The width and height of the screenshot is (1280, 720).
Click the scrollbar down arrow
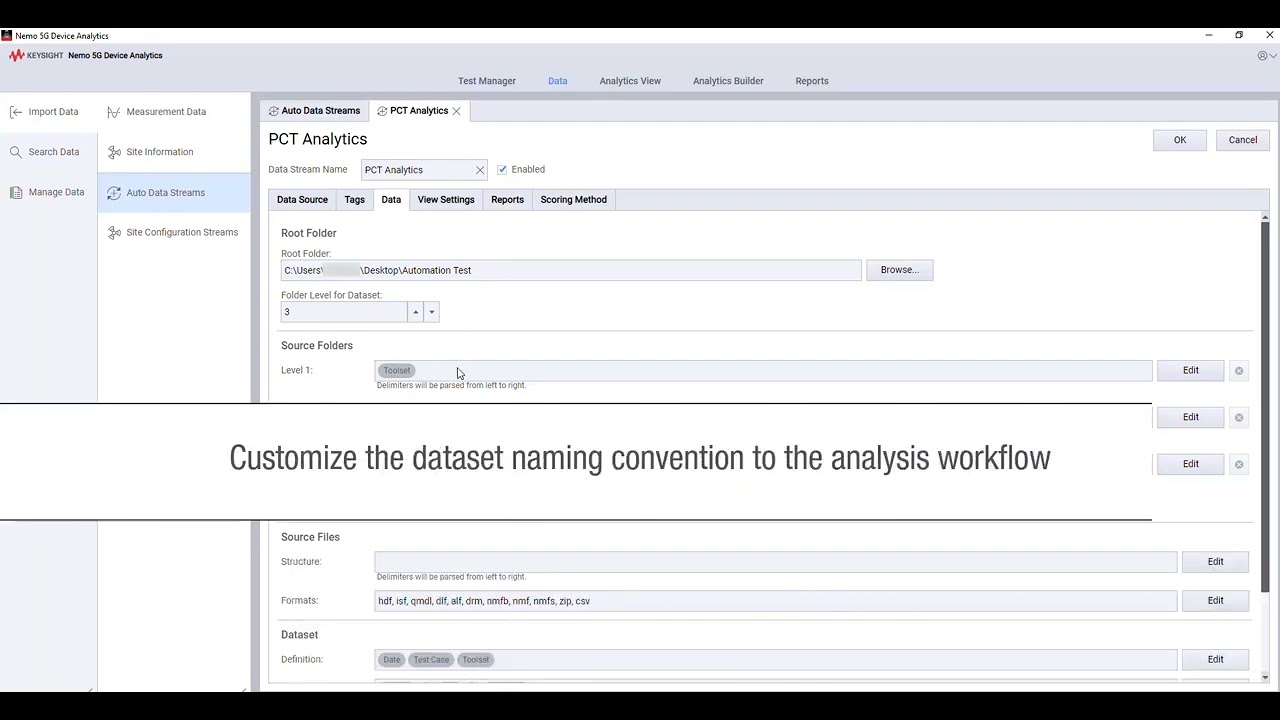(x=1264, y=678)
